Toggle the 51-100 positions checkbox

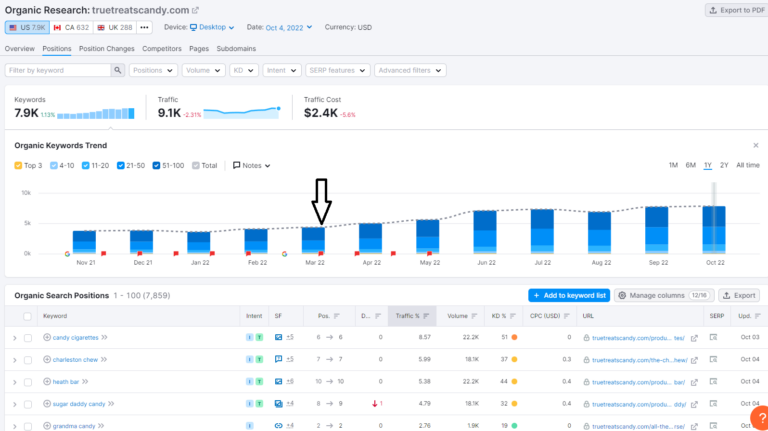(x=156, y=166)
